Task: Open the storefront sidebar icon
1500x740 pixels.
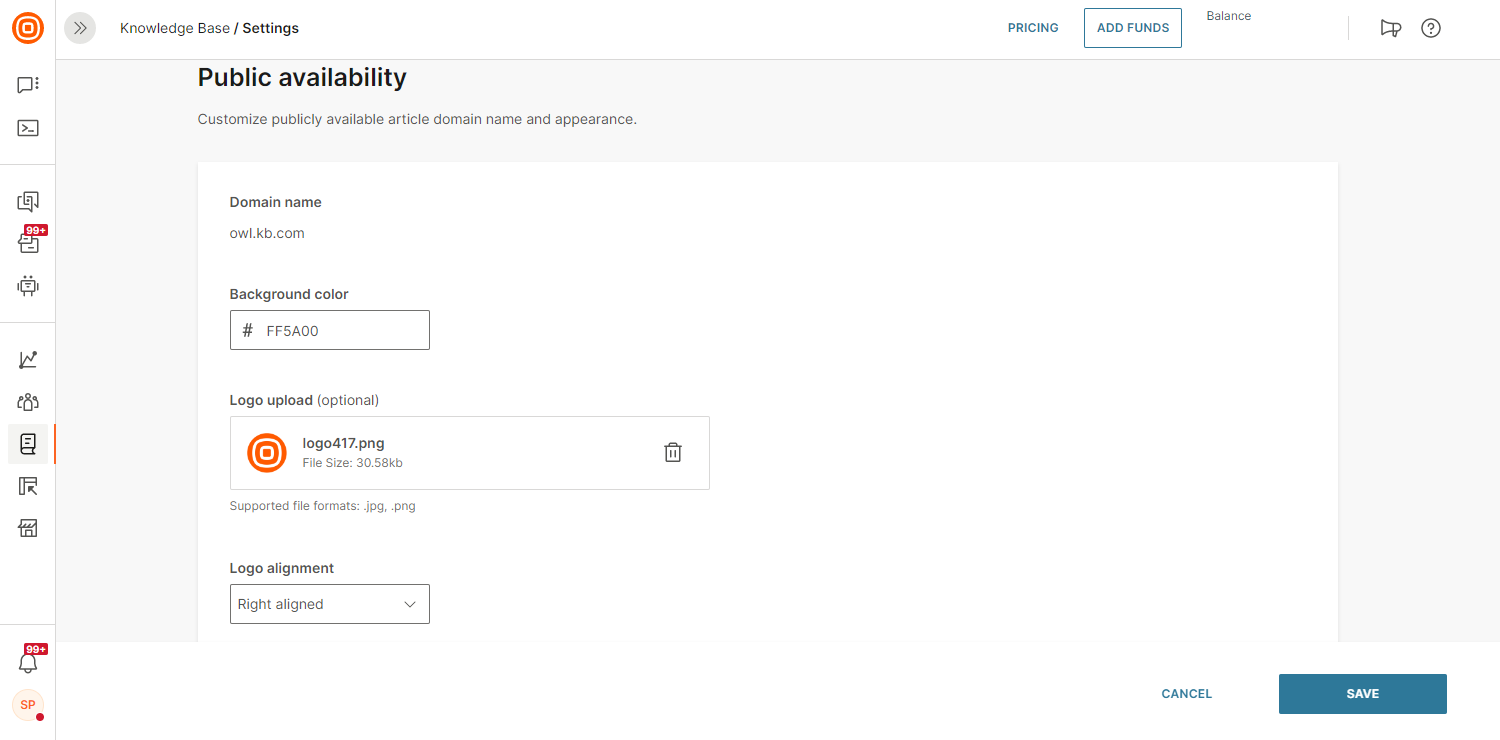Action: 28,528
